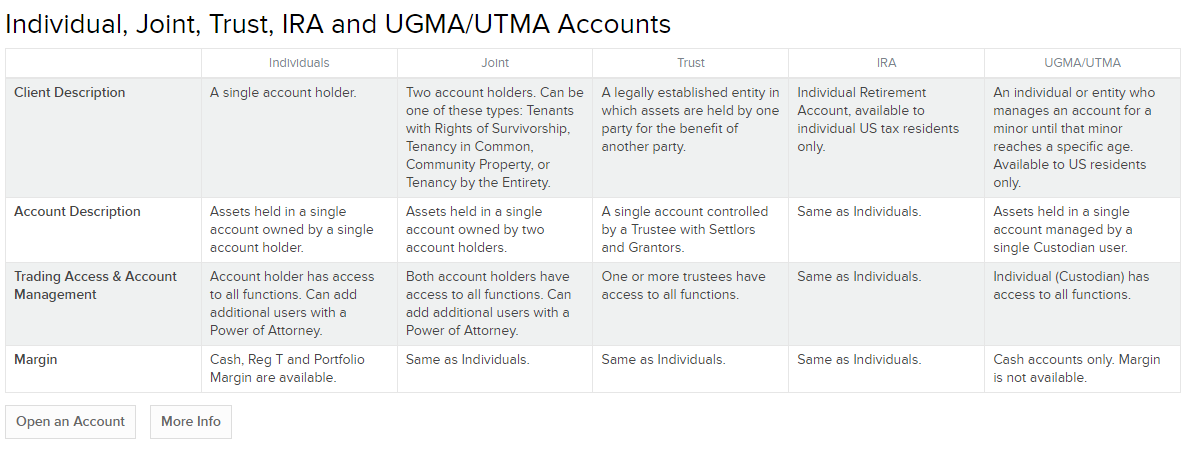Screen dimensions: 1202x472
Task: Click the Margin row label
Action: click(36, 360)
